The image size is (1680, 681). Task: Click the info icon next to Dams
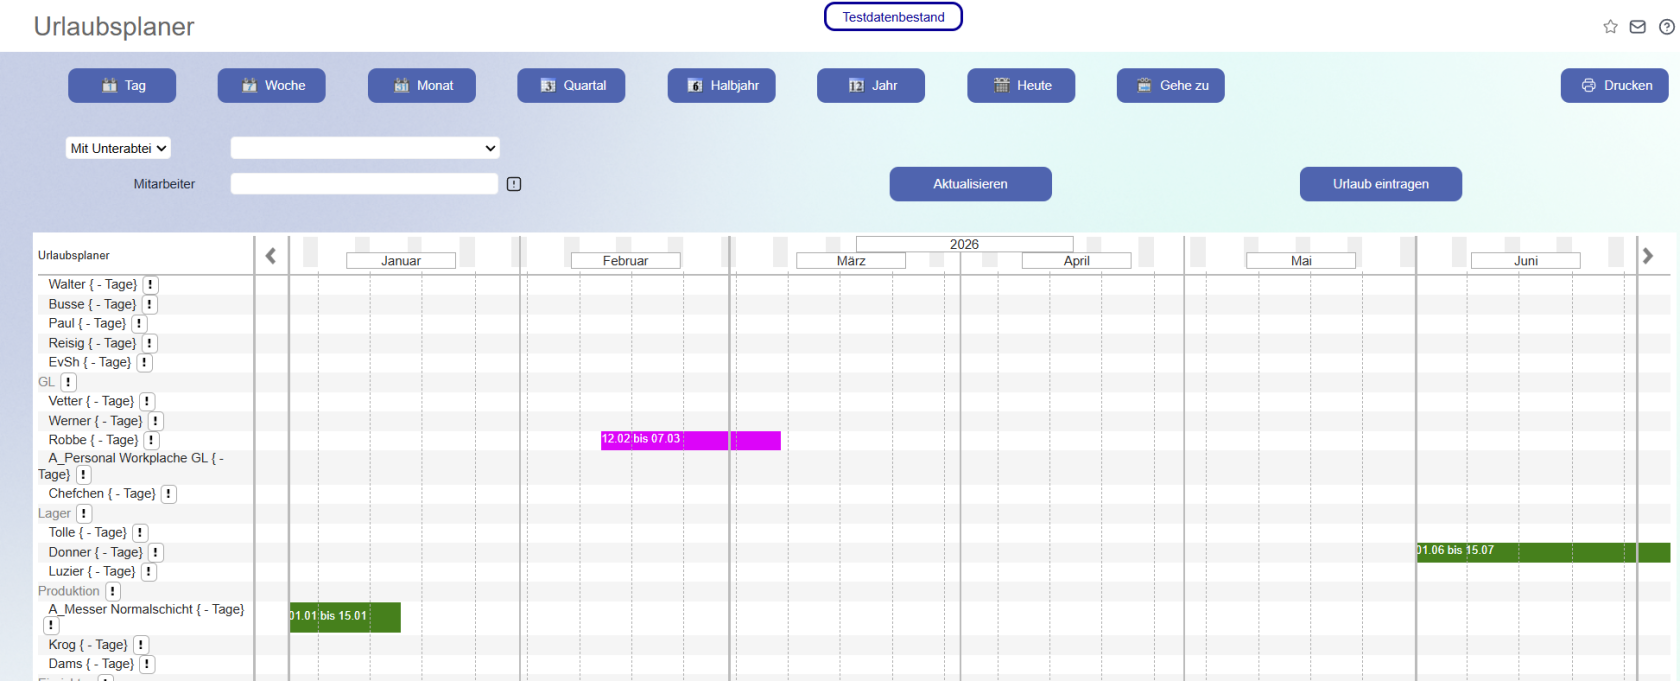click(147, 664)
